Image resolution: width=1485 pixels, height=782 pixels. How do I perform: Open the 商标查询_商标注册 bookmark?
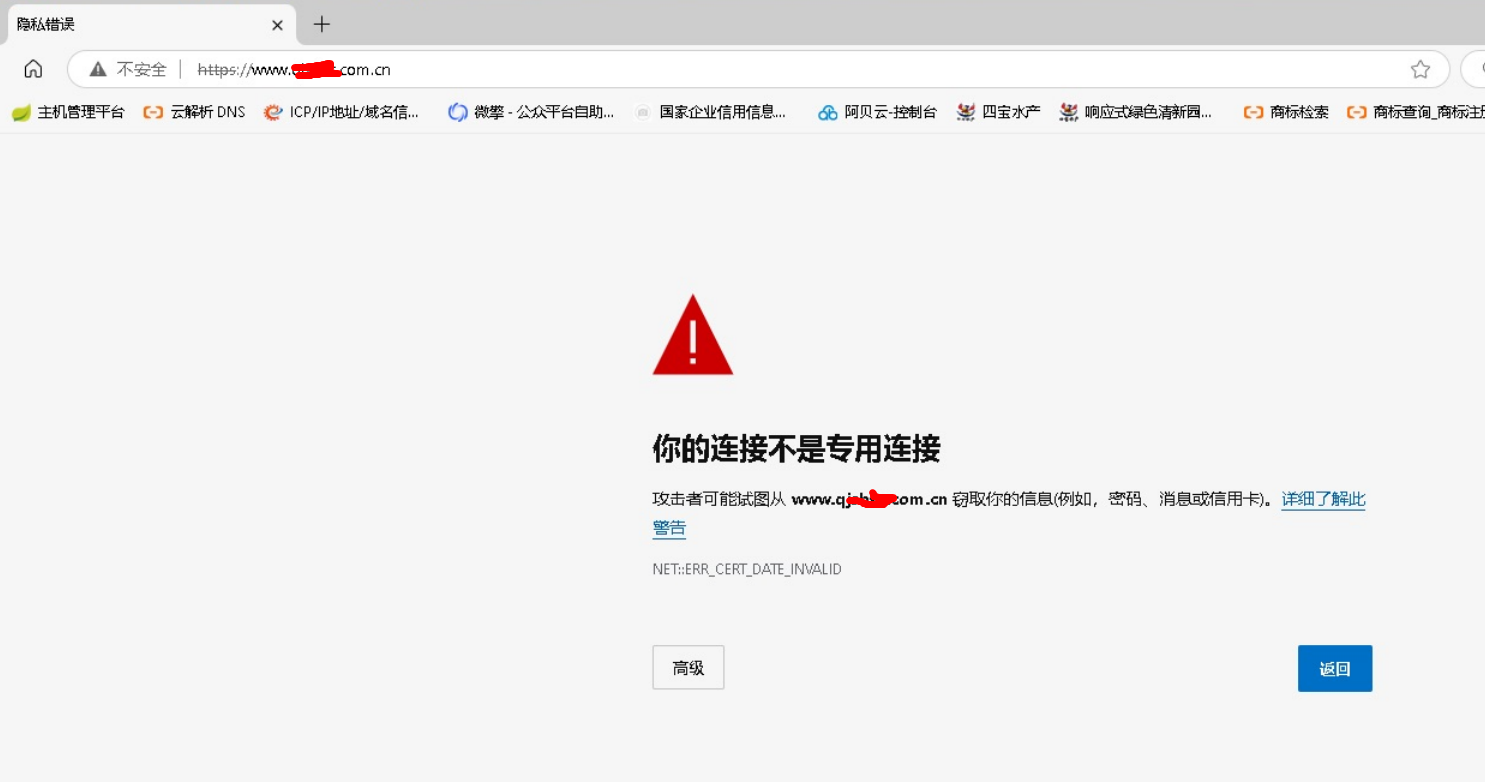[x=1420, y=112]
